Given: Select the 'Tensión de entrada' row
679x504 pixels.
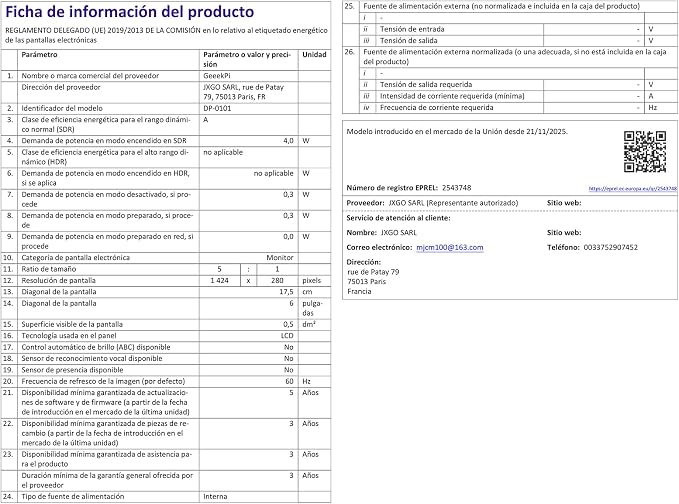Looking at the screenshot, I should 510,29.
